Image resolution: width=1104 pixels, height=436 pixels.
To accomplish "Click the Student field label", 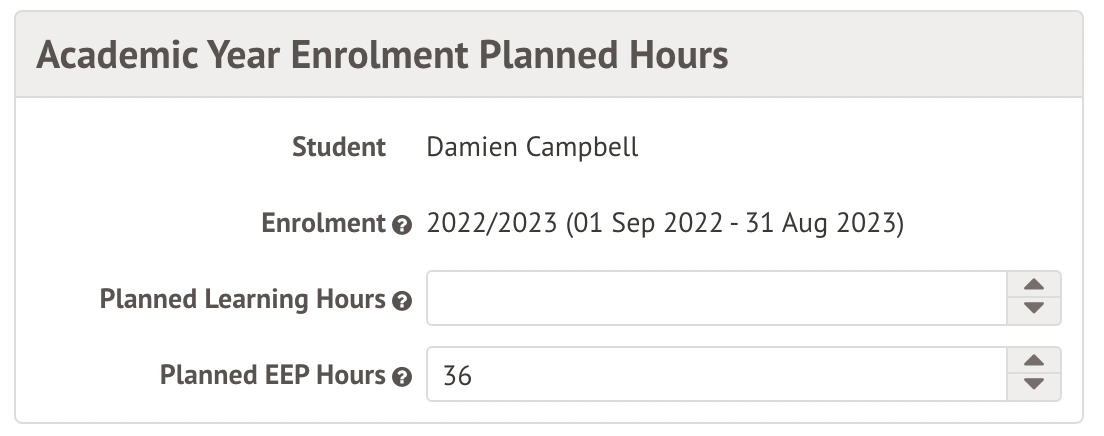I will 338,148.
